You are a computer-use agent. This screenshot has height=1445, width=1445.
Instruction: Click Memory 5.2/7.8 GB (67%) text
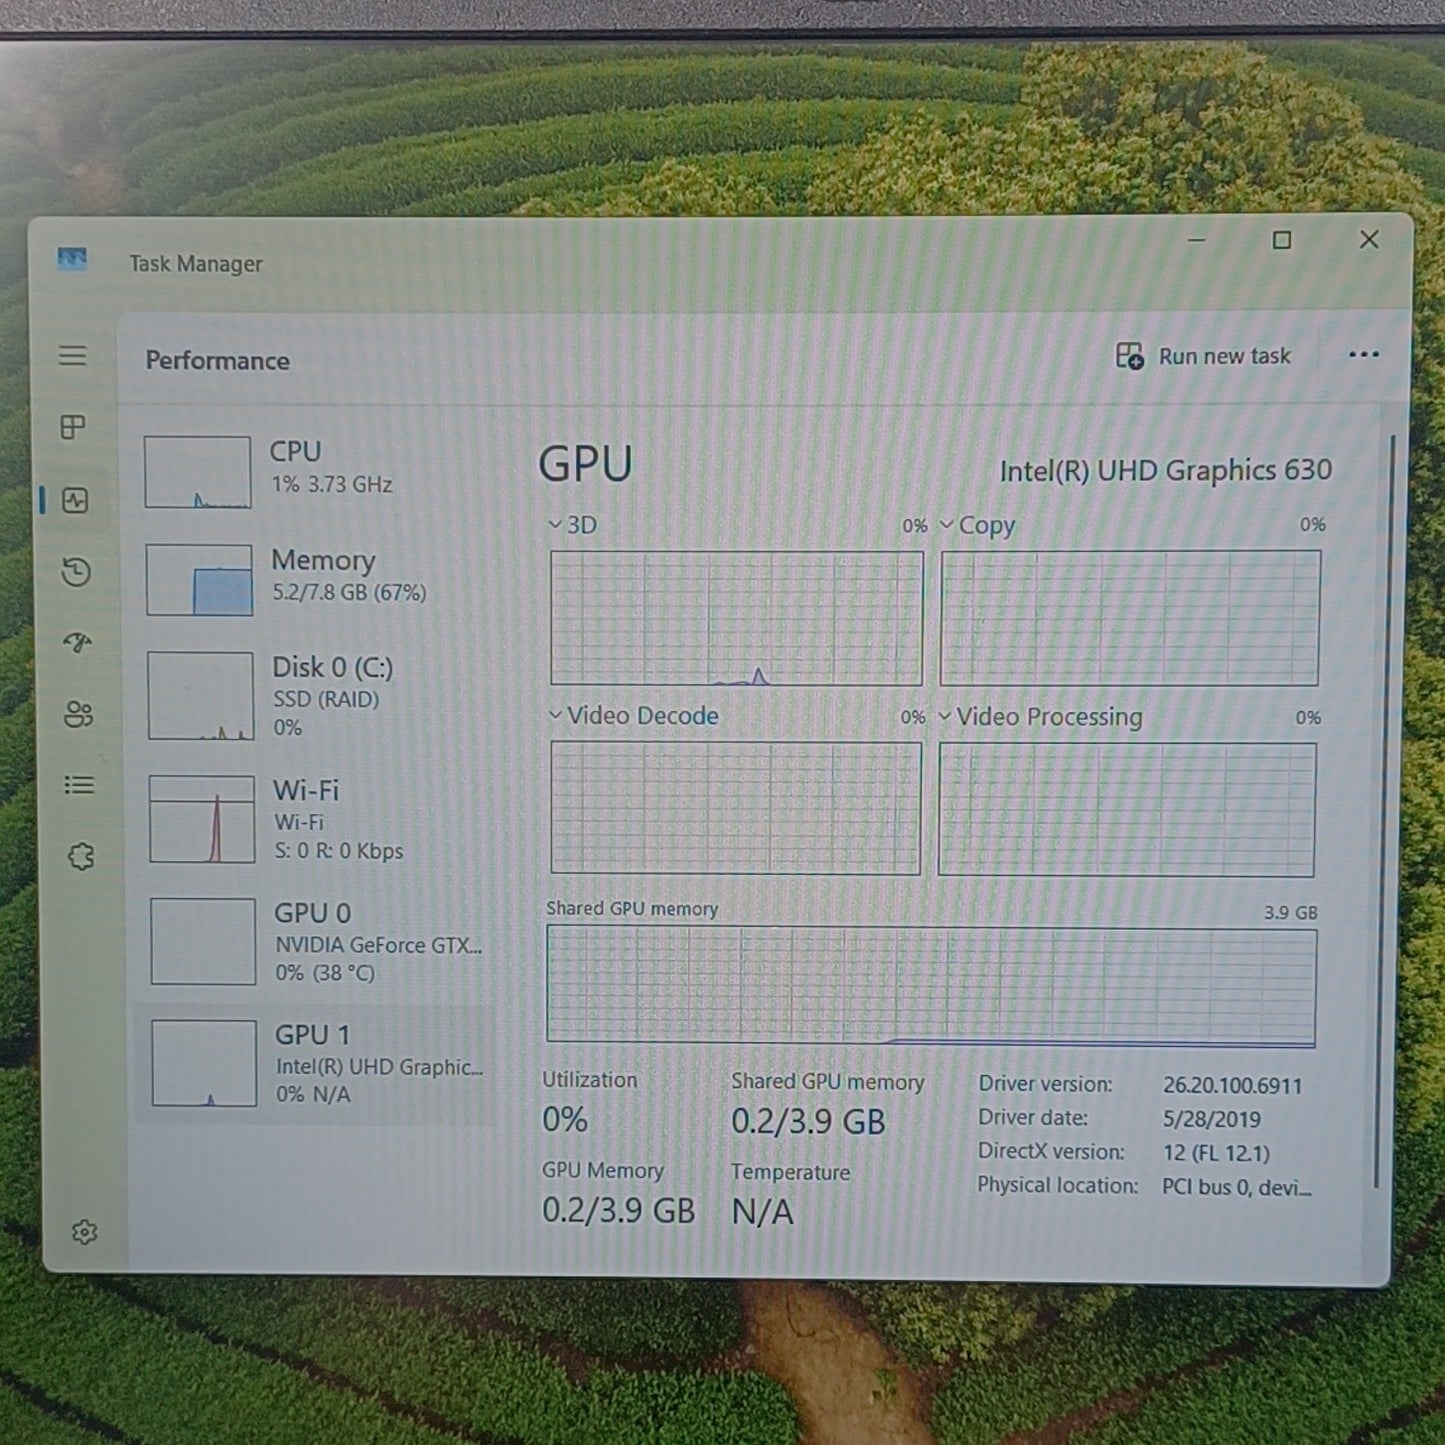349,593
